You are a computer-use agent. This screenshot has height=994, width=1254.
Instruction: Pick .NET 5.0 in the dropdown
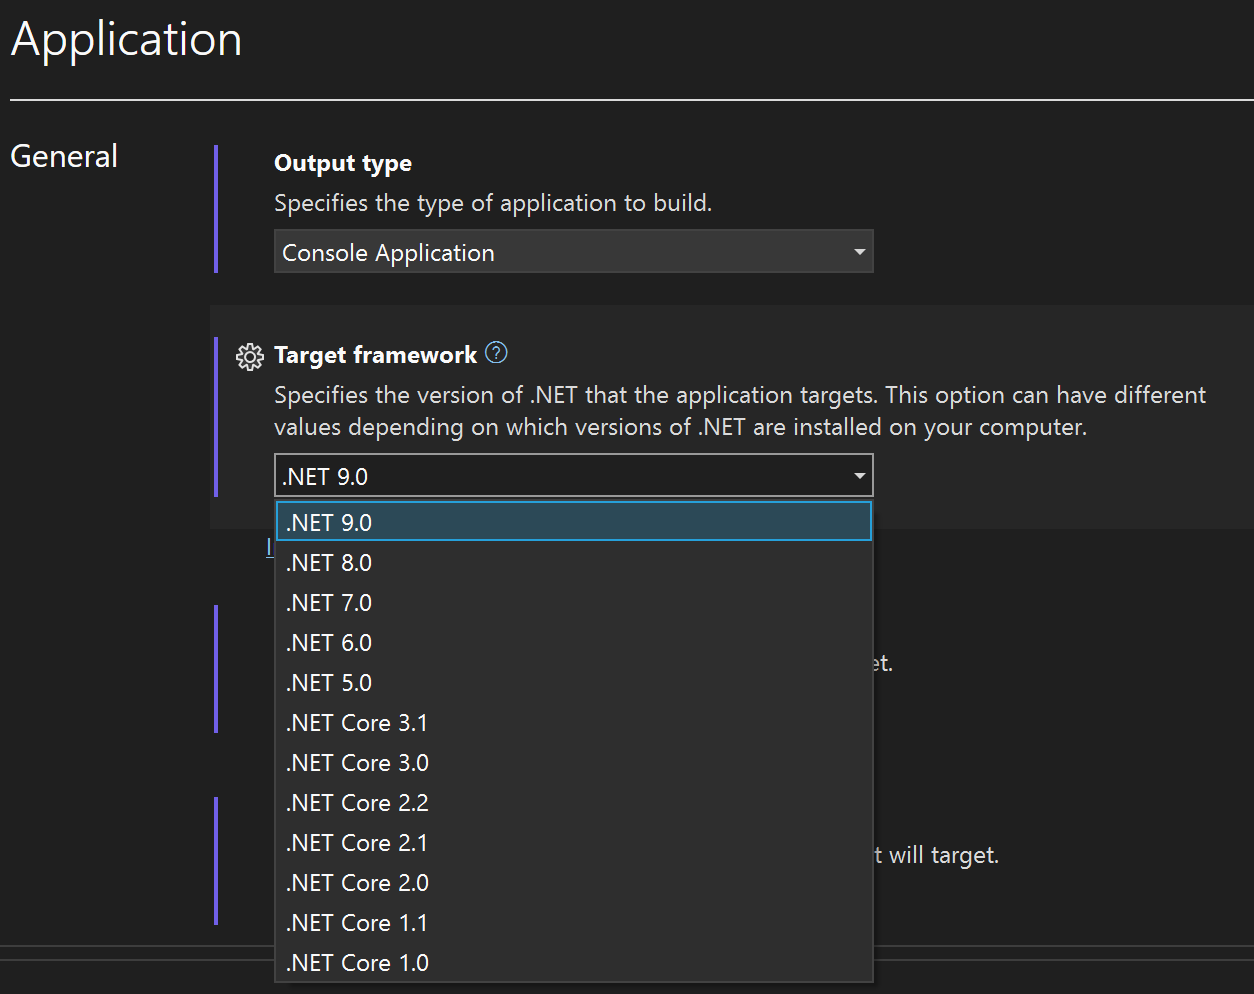(x=574, y=682)
